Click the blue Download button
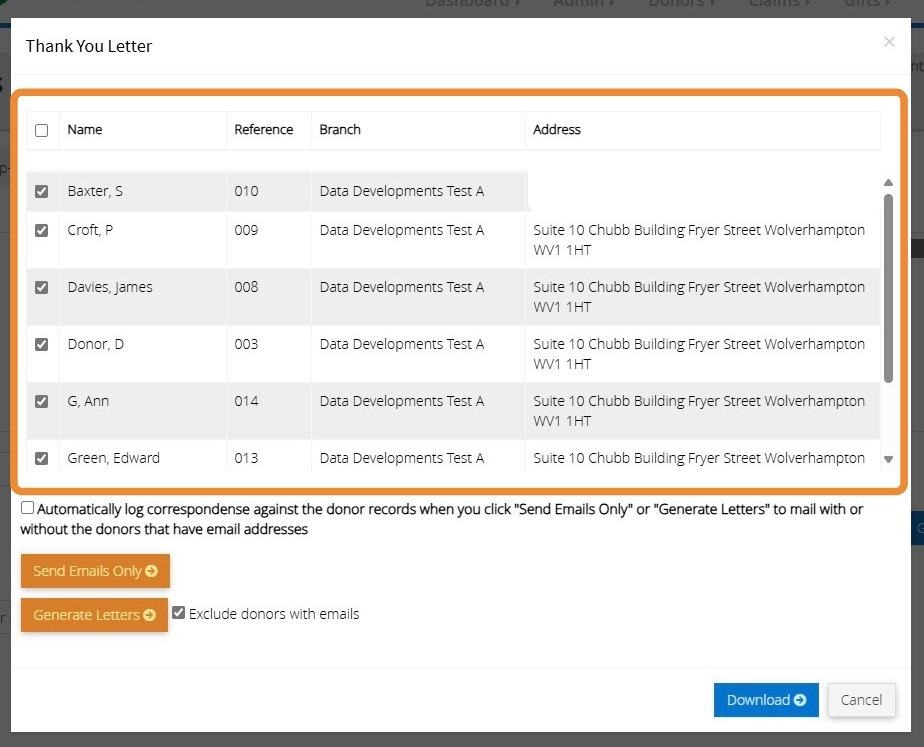This screenshot has width=924, height=747. [766, 700]
